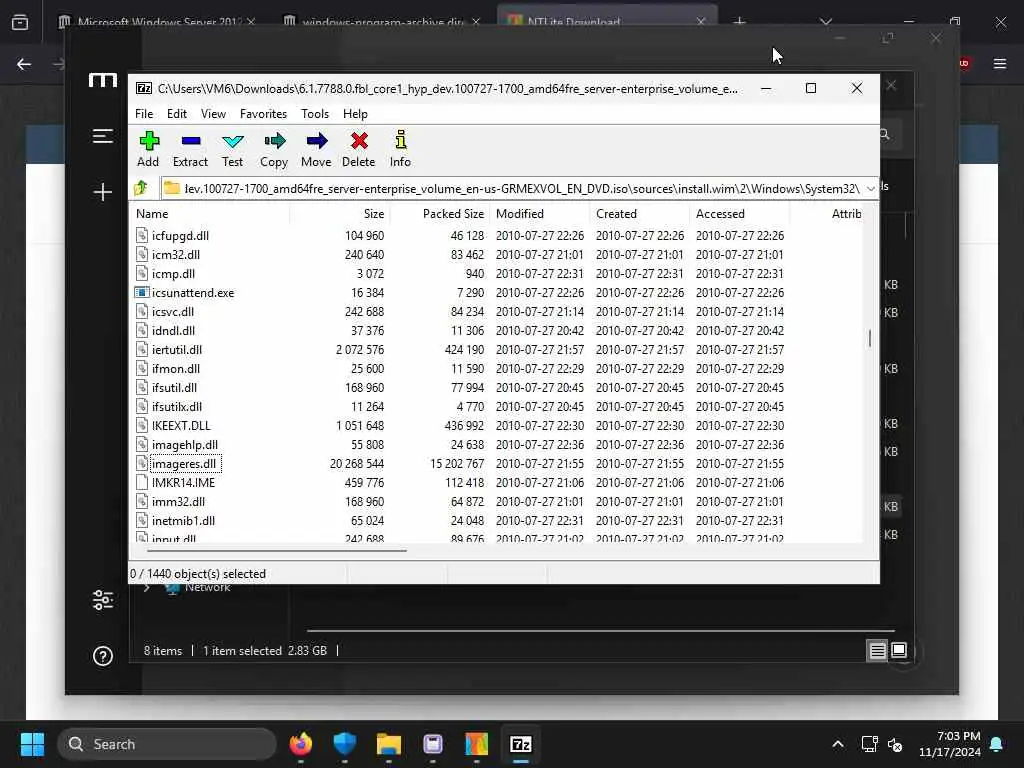Sort by the Accessed column header
Image resolution: width=1024 pixels, height=768 pixels.
point(739,214)
